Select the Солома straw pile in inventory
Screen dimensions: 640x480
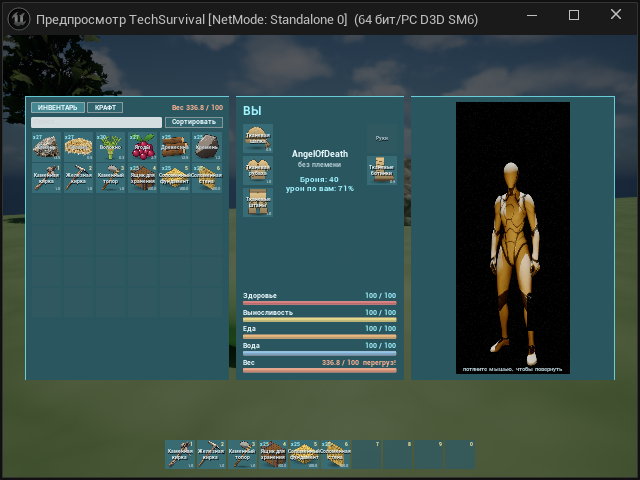(x=78, y=147)
